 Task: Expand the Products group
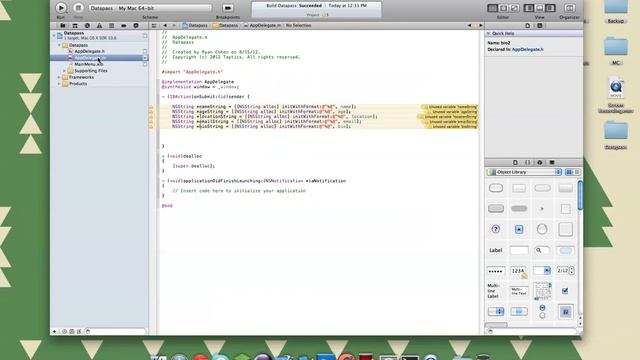tap(60, 84)
